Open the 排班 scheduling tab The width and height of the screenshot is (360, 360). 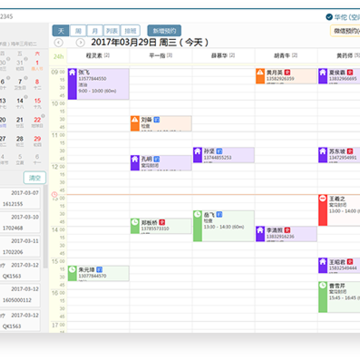point(130,31)
